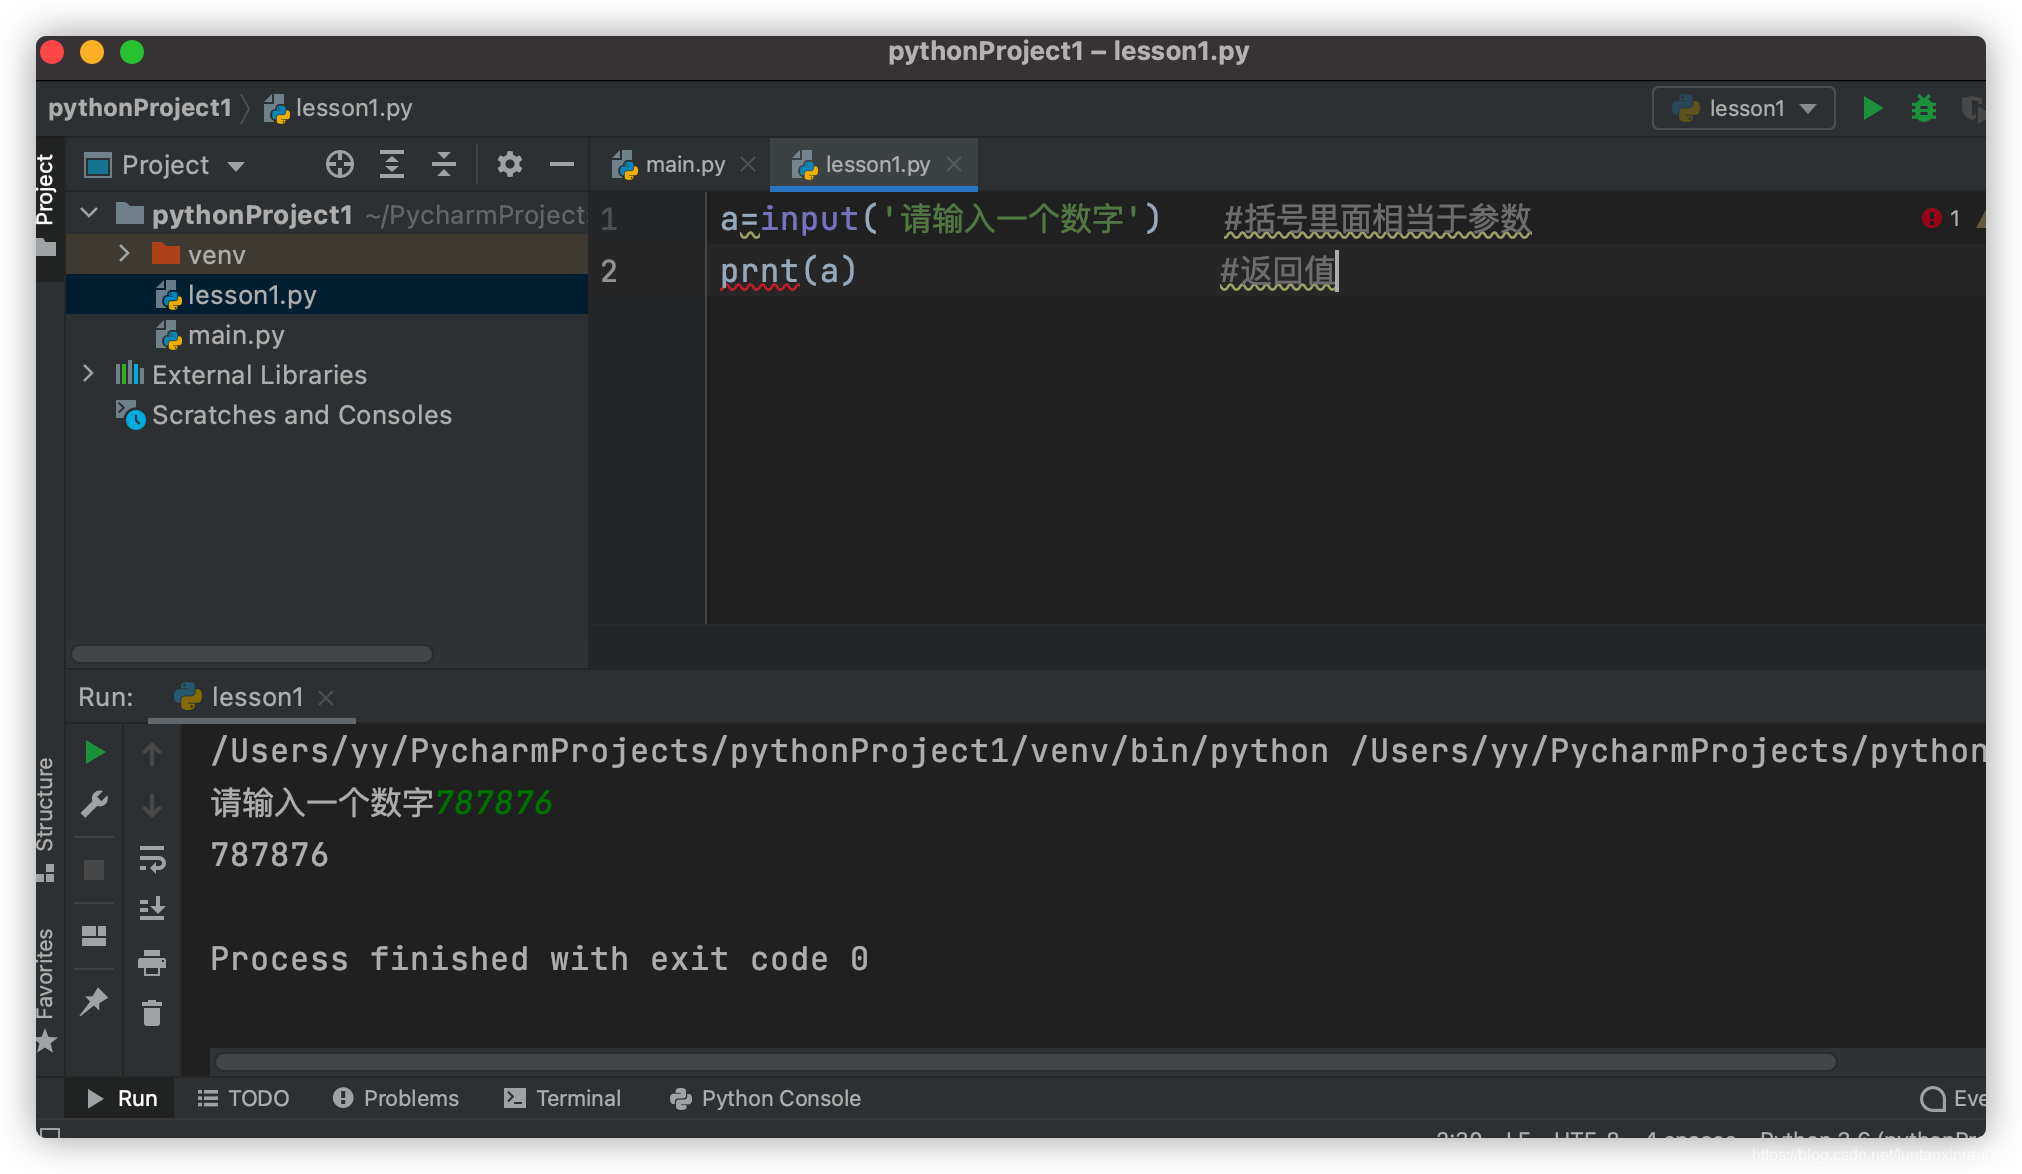Open the Problems tool window
The height and width of the screenshot is (1174, 2022).
396,1098
